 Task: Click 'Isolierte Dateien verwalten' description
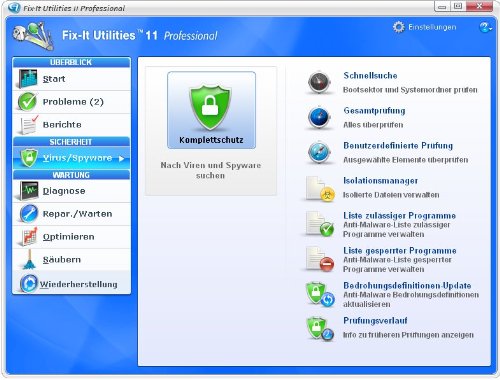(391, 195)
